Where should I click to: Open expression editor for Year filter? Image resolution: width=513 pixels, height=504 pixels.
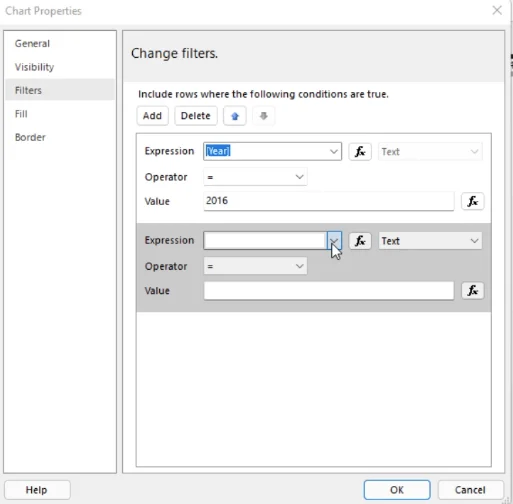[x=360, y=152]
